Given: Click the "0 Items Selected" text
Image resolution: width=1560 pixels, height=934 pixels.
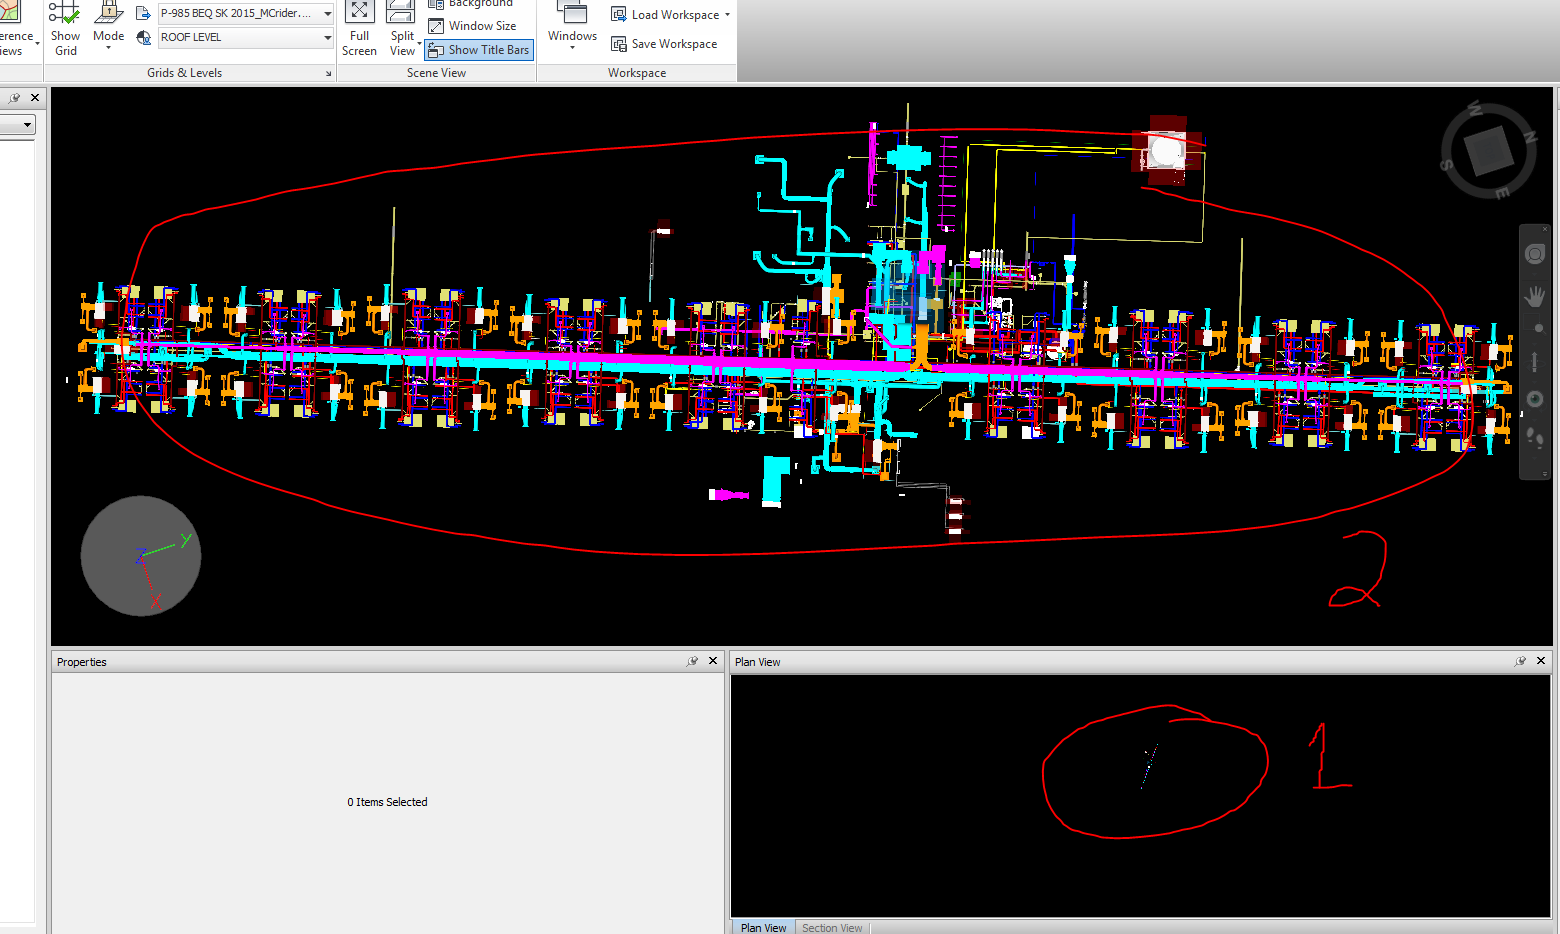Looking at the screenshot, I should [x=387, y=802].
